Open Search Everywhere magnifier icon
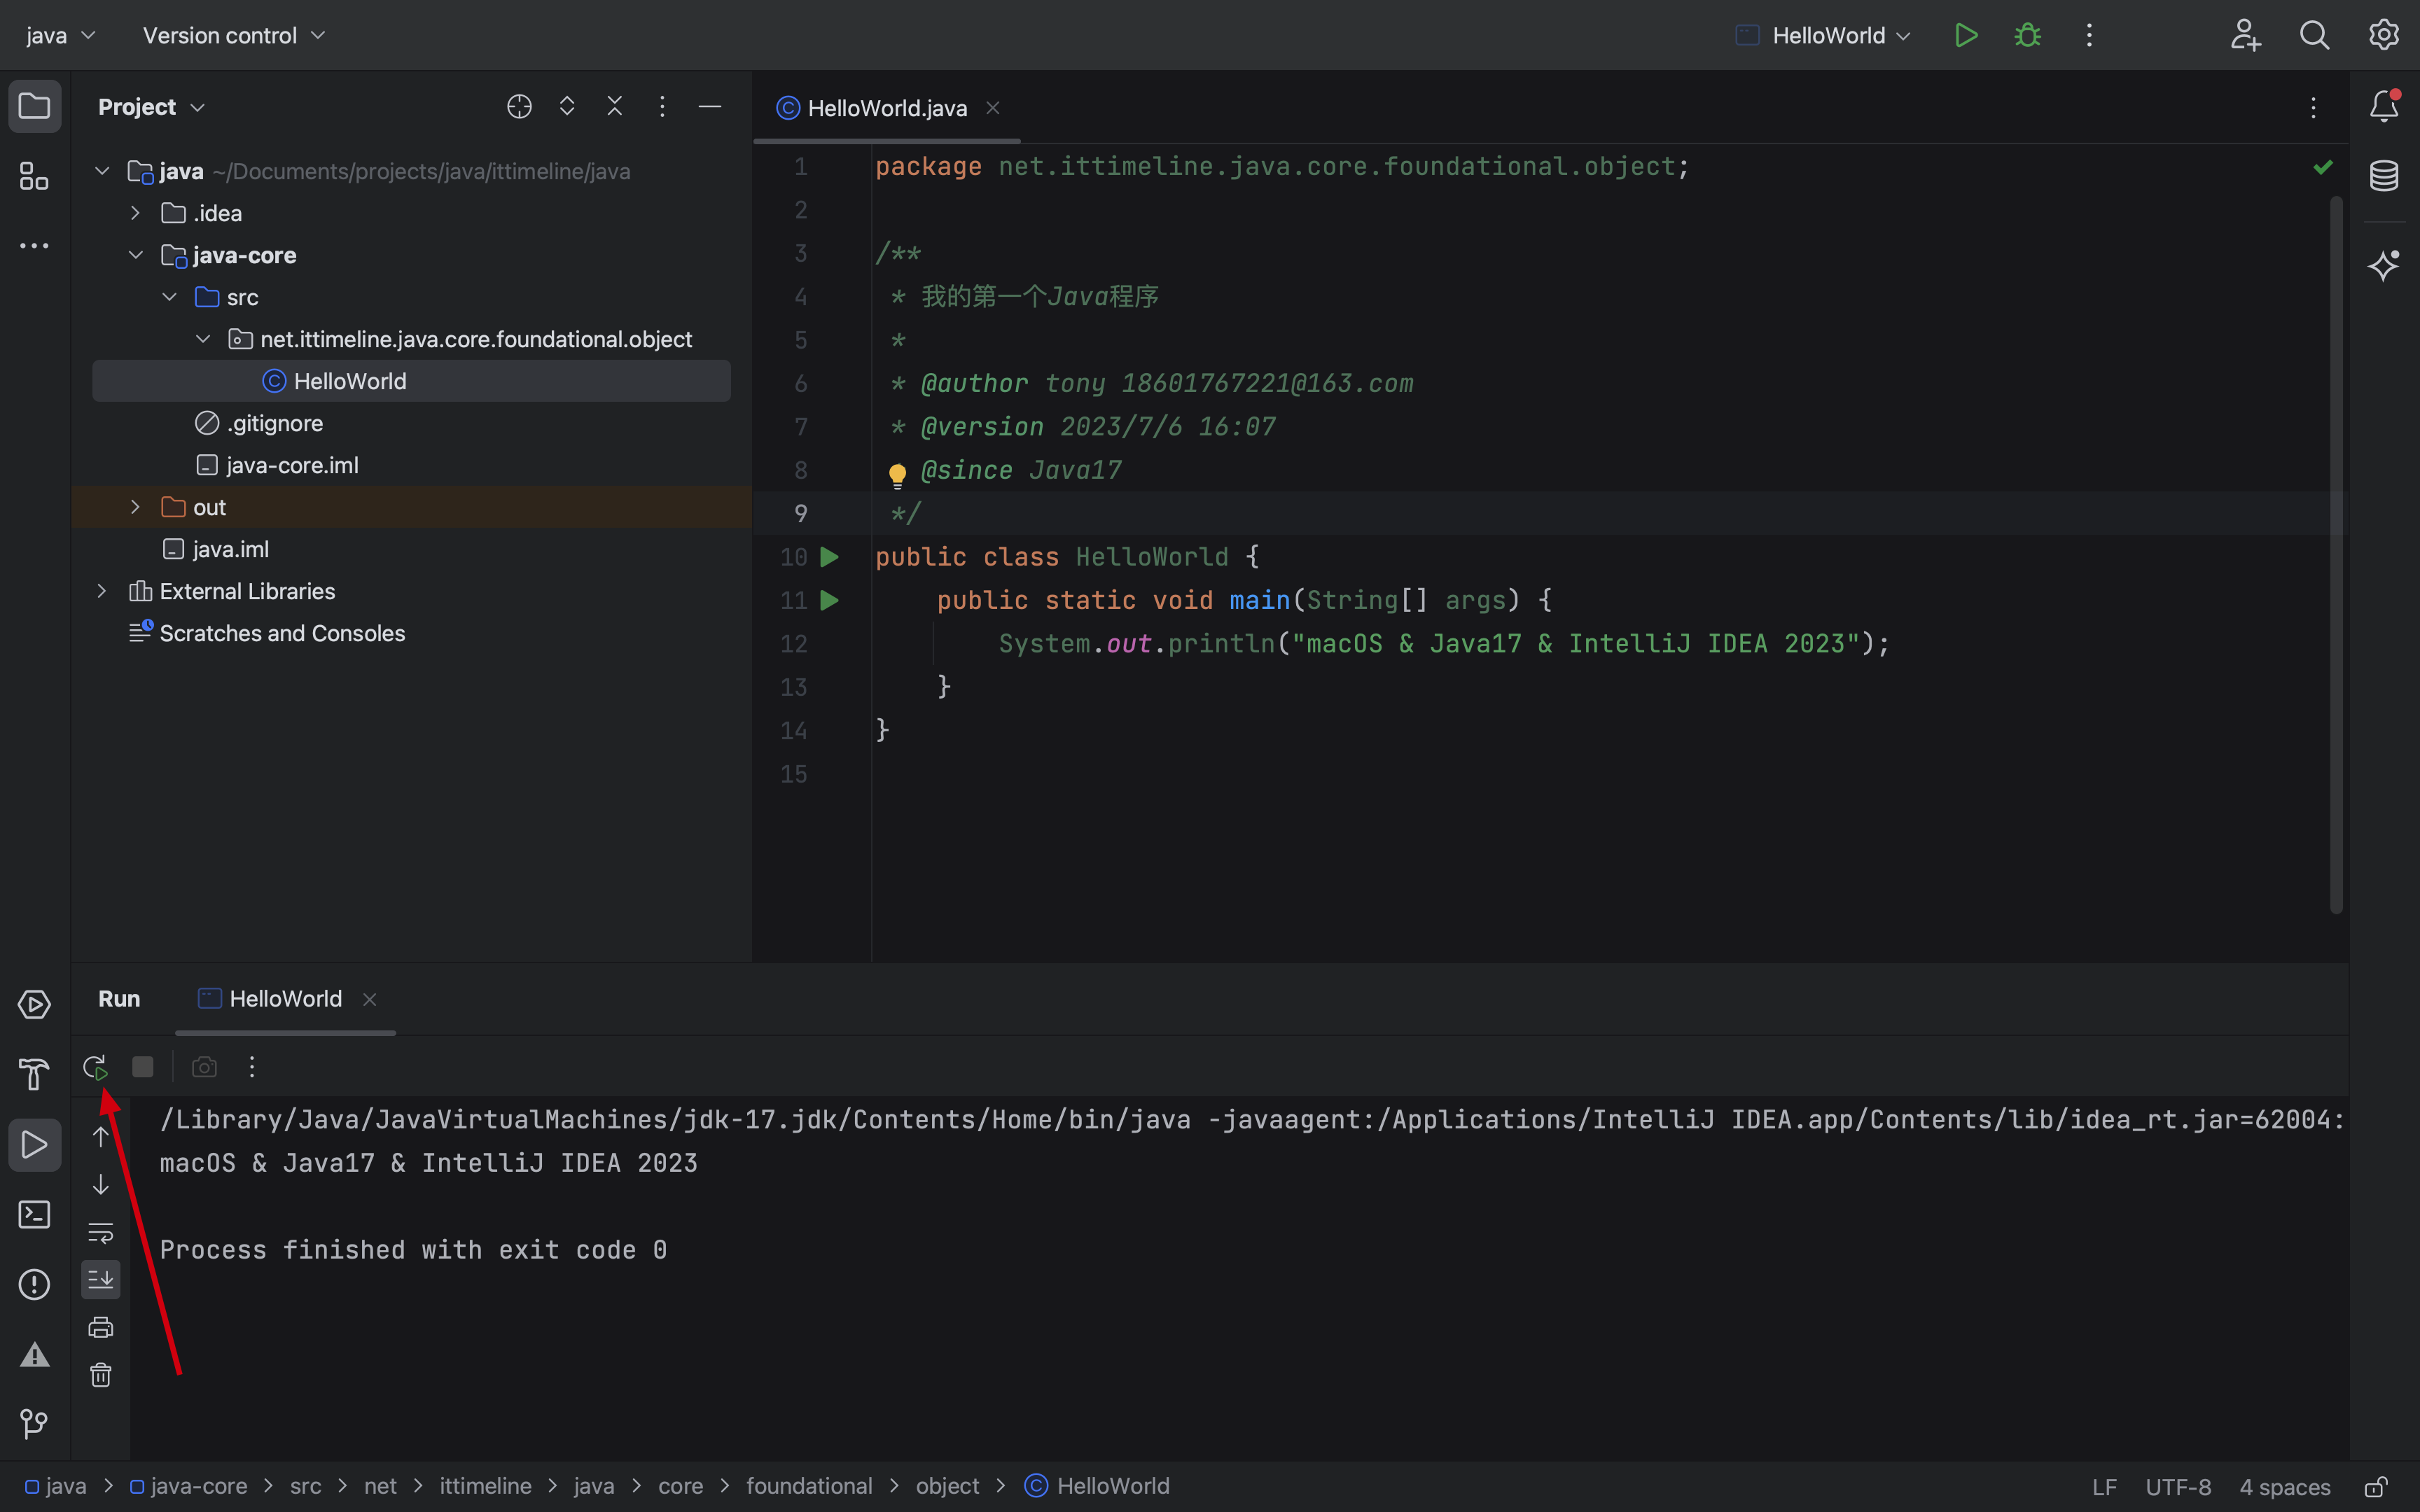The image size is (2420, 1512). pos(2314,35)
